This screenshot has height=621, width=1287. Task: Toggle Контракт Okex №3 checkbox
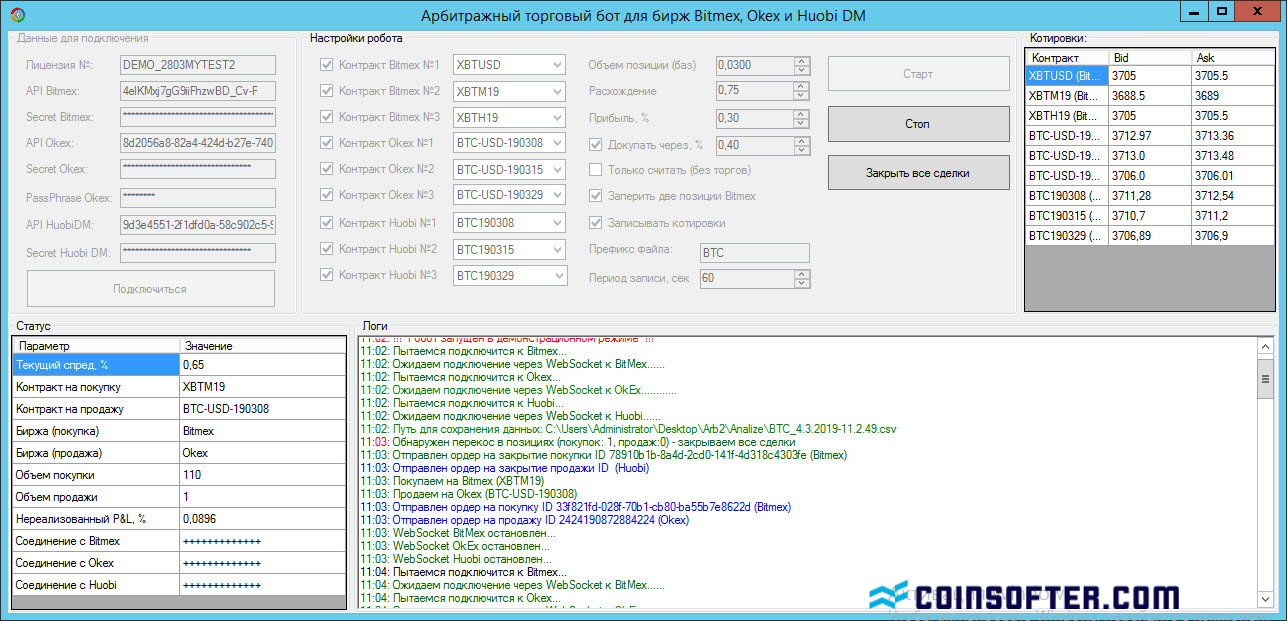point(326,195)
